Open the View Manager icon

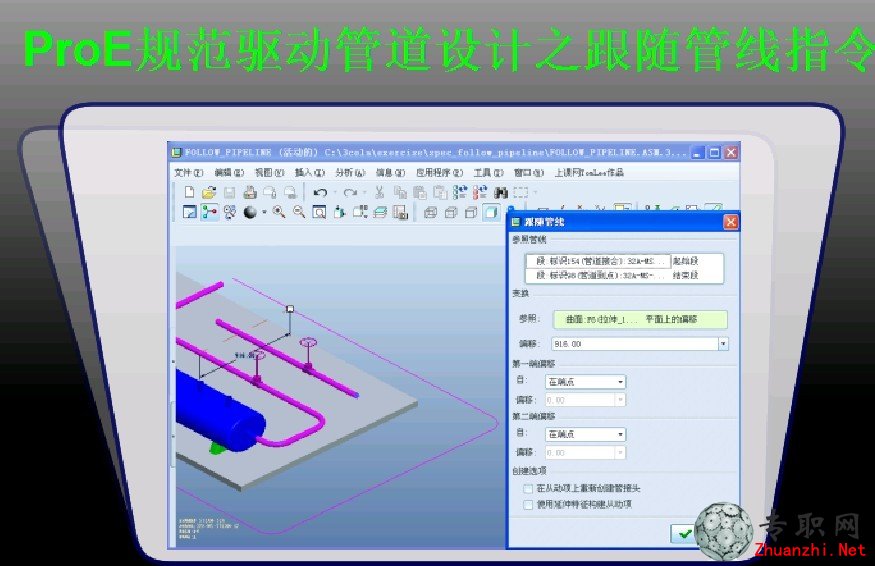point(400,212)
